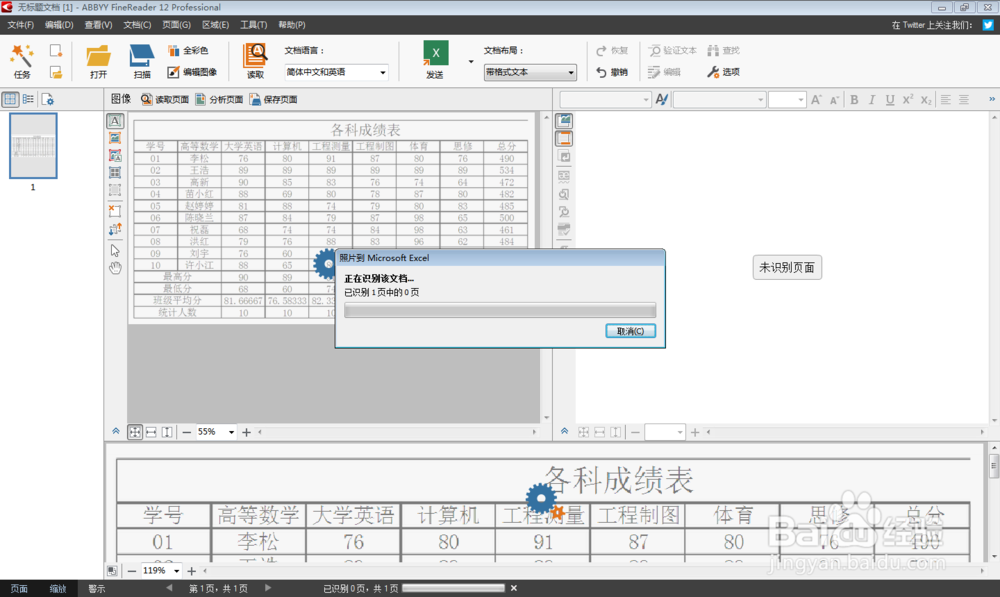Open a file with the Open folder icon
Image resolution: width=1000 pixels, height=597 pixels.
click(x=98, y=61)
